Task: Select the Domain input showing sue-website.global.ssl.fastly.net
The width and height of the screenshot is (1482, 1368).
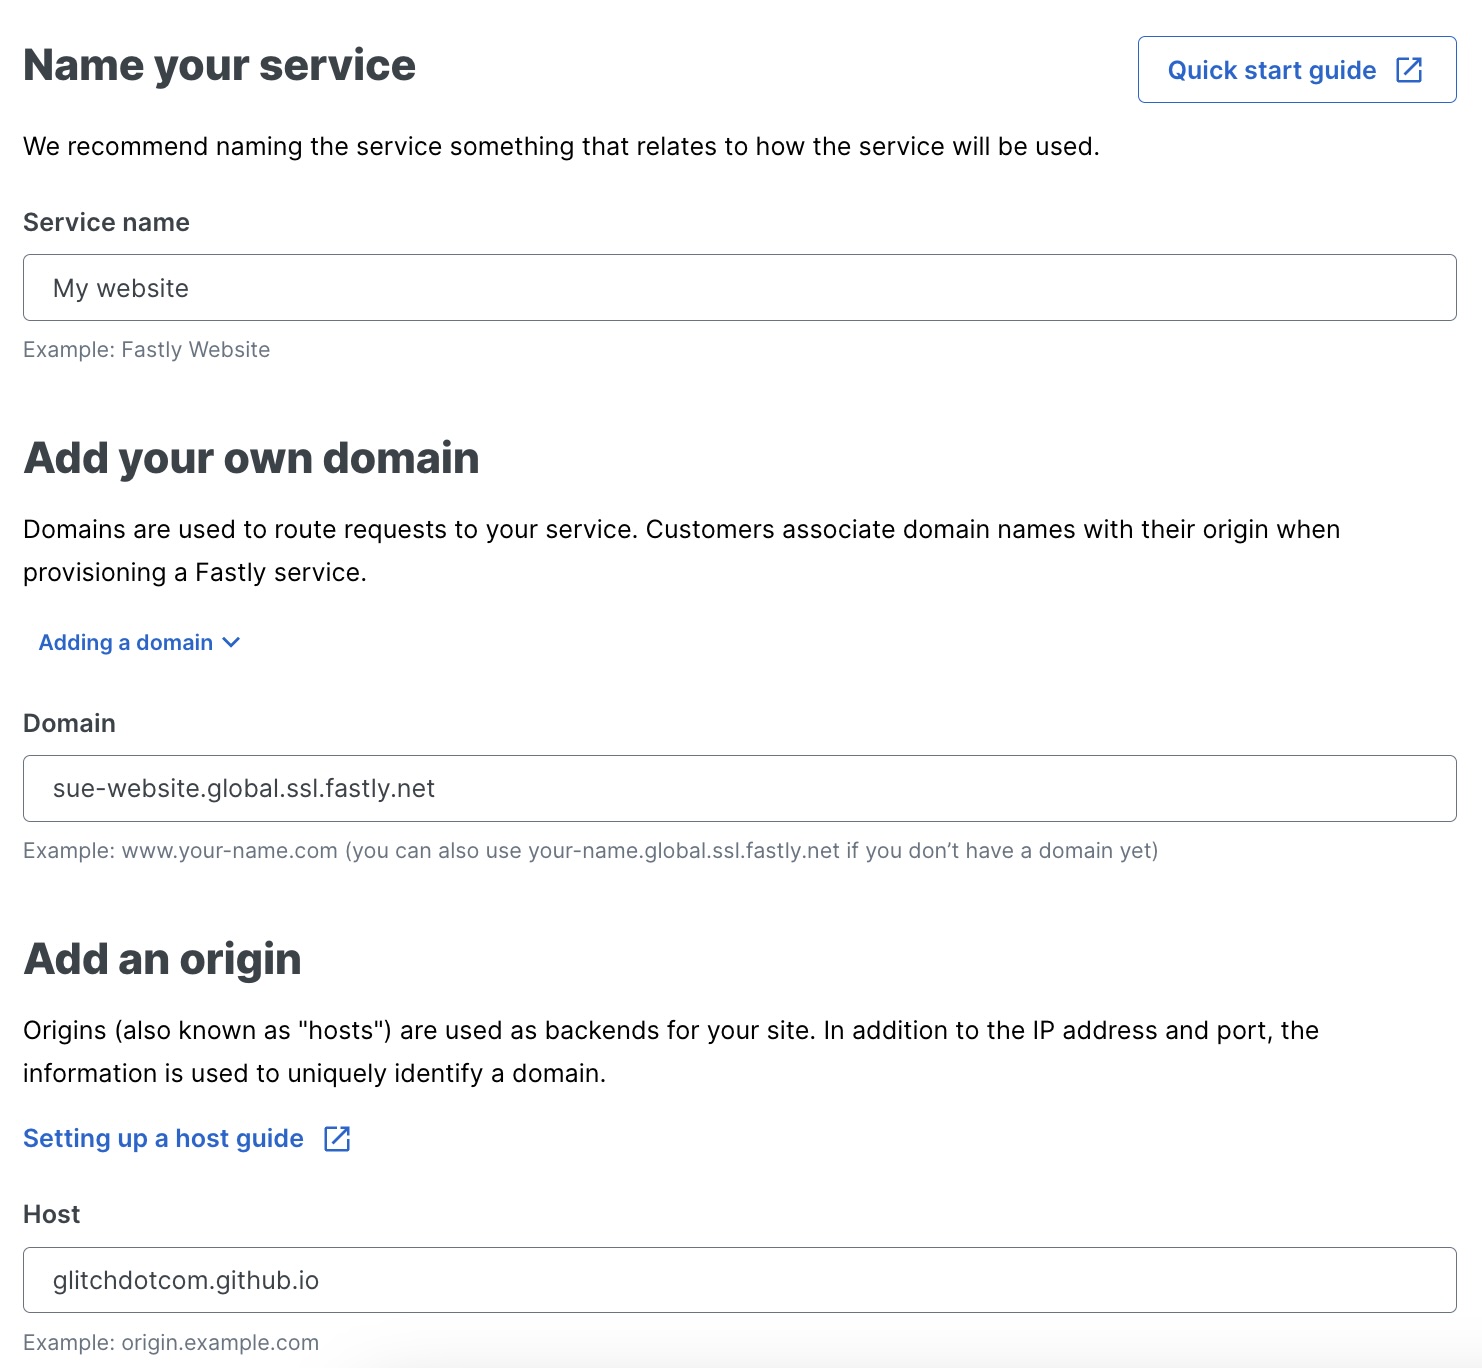Action: tap(740, 788)
